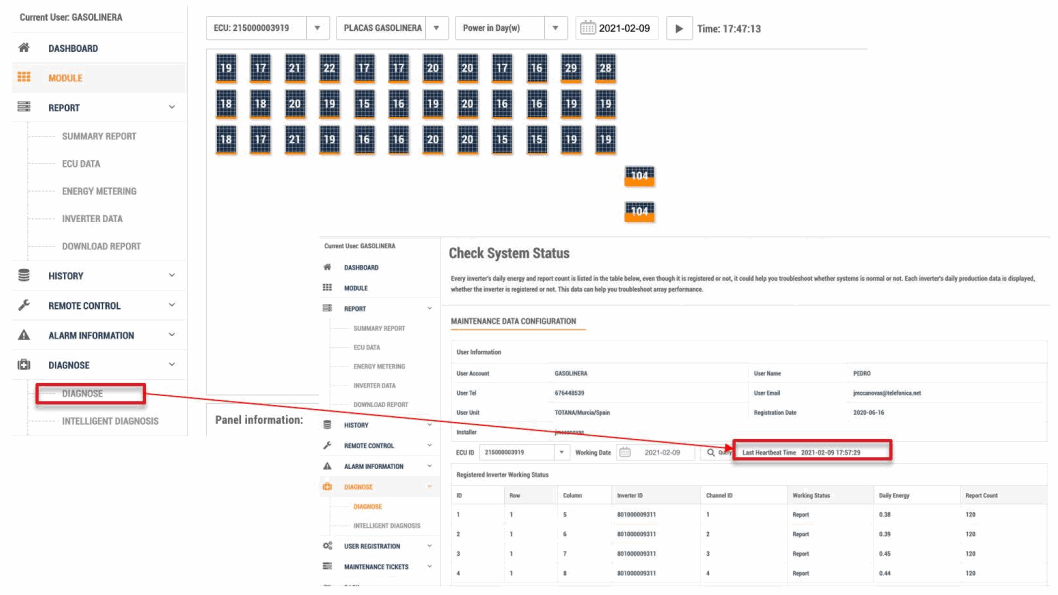Click play button next to Time display
Viewport: 1058px width, 595px height.
(679, 28)
